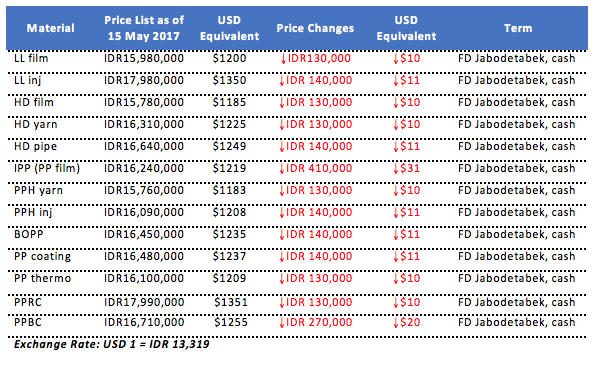This screenshot has height=368, width=596.
Task: Click the Price List as of 15 May 2017 header
Action: coord(144,28)
